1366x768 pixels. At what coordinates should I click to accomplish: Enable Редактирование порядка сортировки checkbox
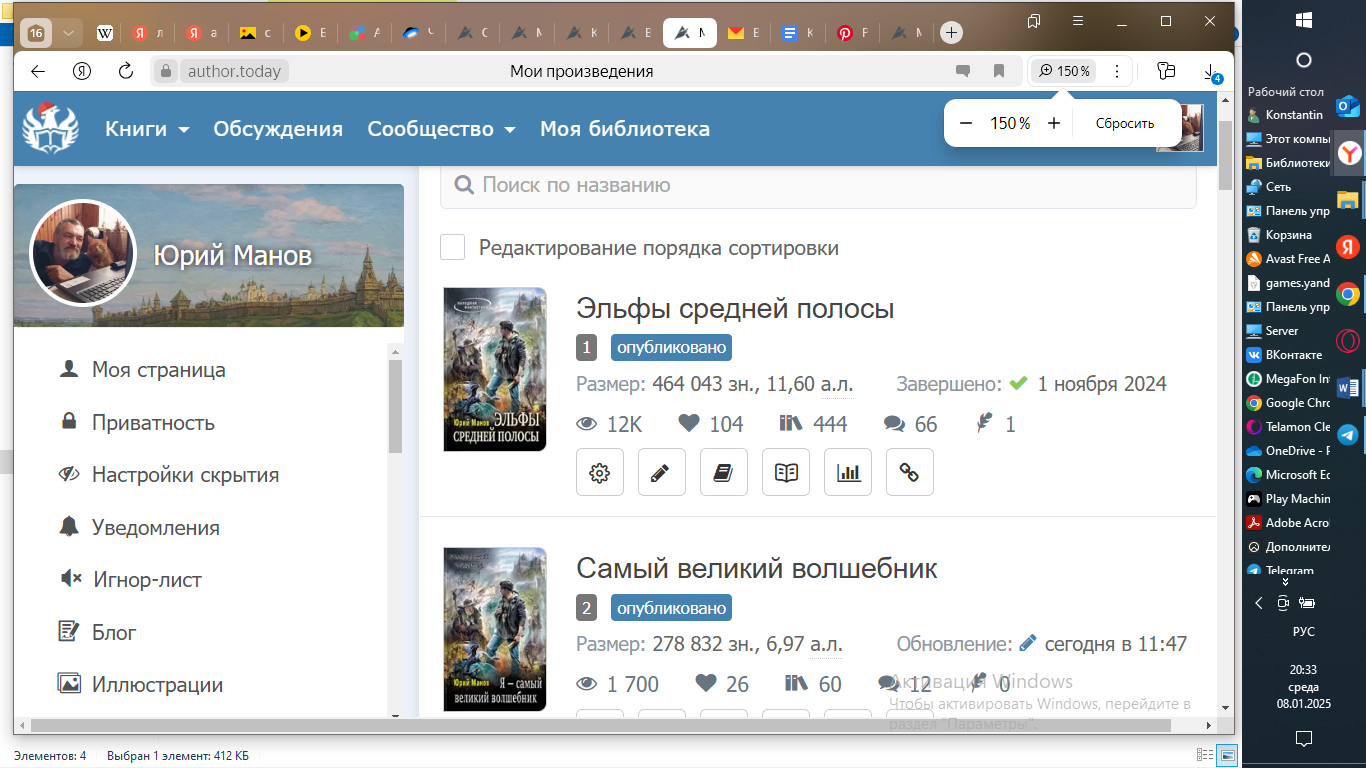(x=453, y=248)
